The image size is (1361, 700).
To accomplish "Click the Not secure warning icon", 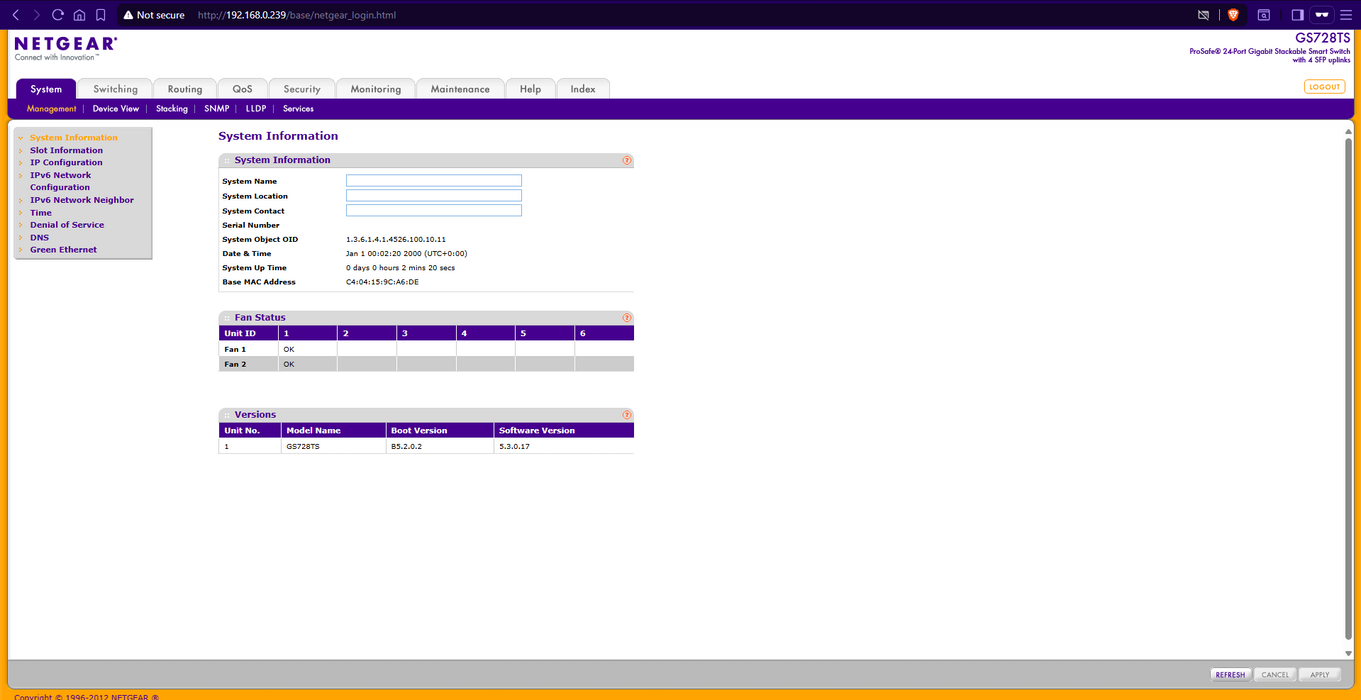I will [128, 15].
